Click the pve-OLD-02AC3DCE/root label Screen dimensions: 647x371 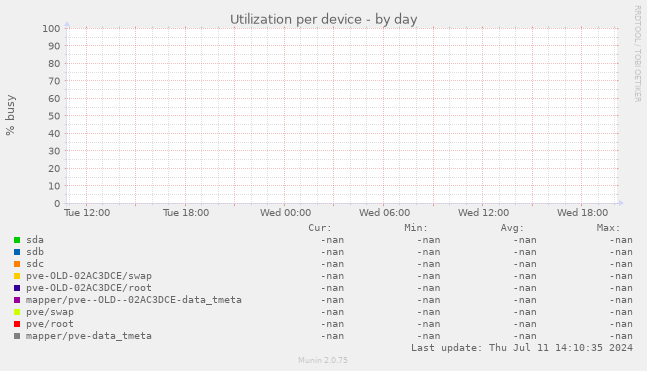pos(89,288)
